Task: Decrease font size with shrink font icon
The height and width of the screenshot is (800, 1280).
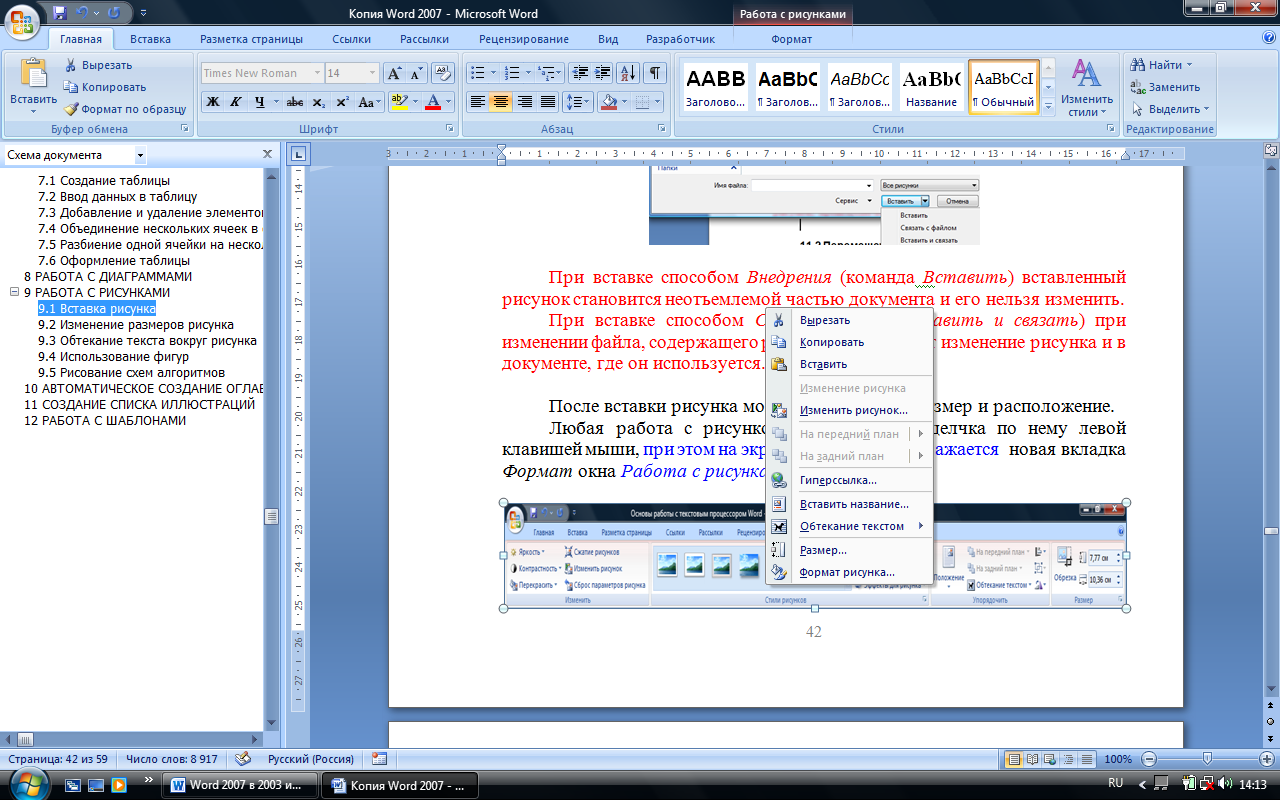Action: pos(415,73)
